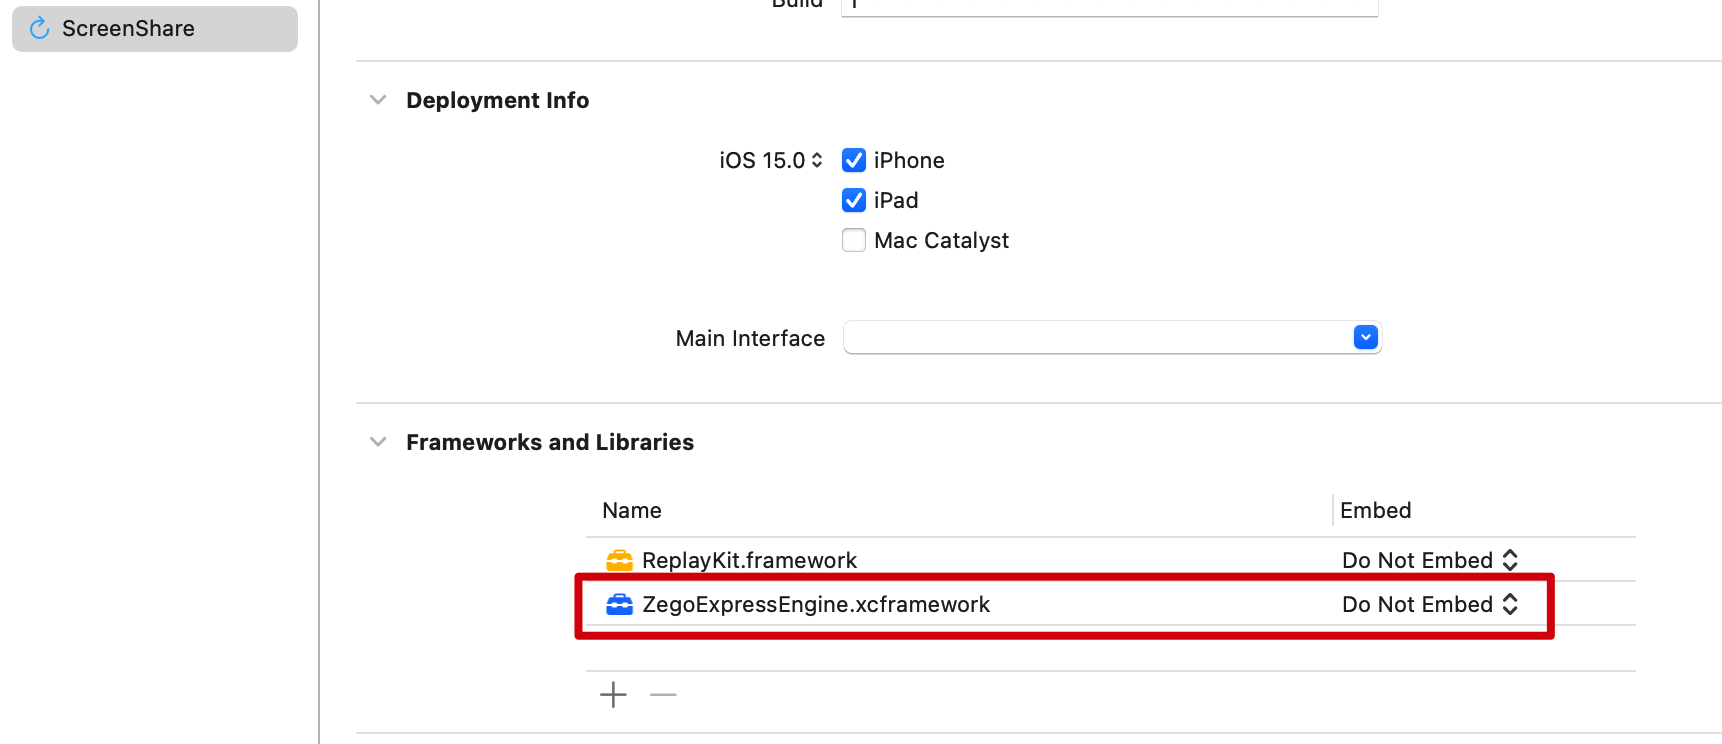Select the ZegoExpressEngine.xcframework row

click(1110, 604)
